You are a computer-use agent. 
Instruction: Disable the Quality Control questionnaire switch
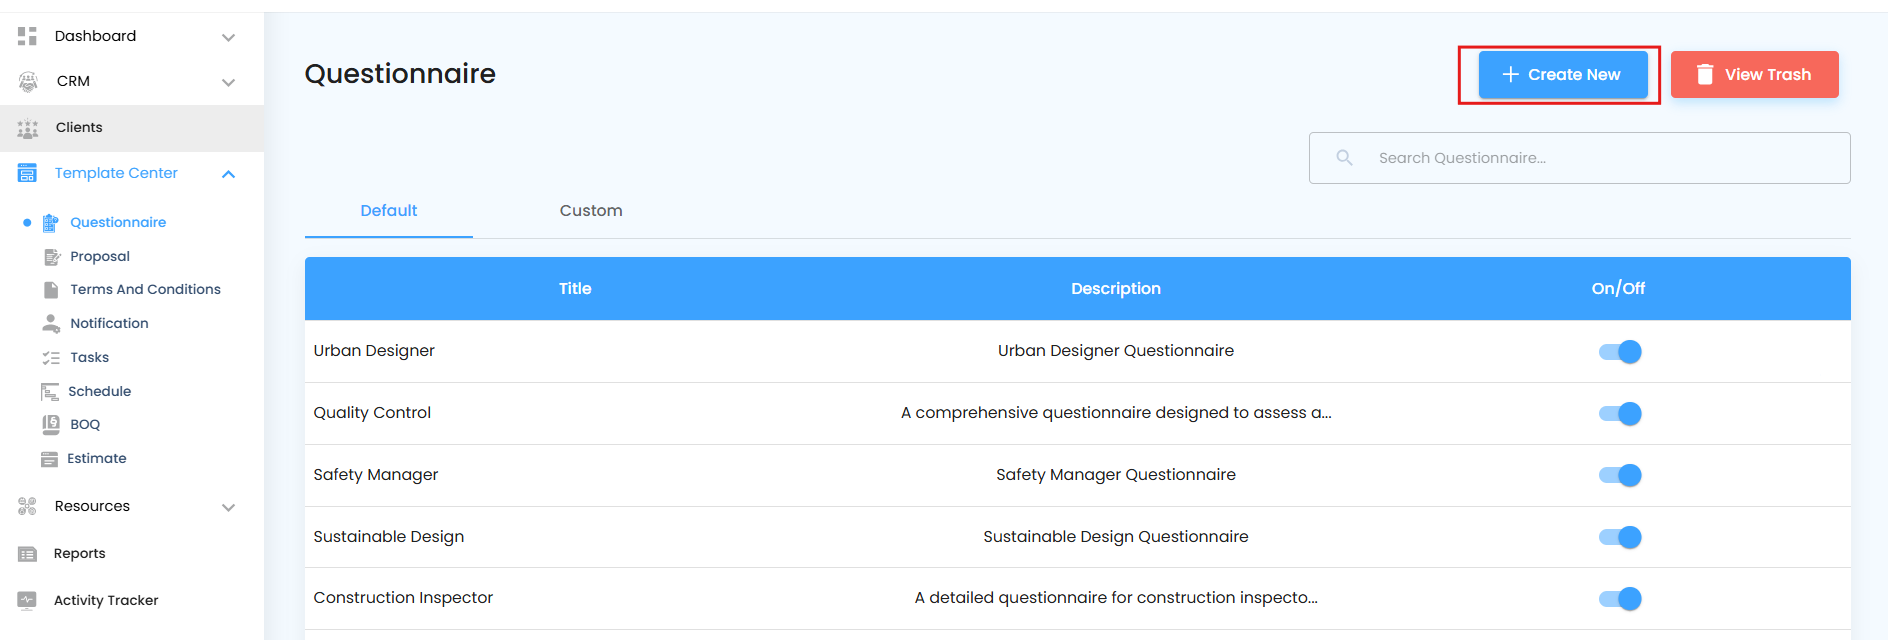point(1620,414)
